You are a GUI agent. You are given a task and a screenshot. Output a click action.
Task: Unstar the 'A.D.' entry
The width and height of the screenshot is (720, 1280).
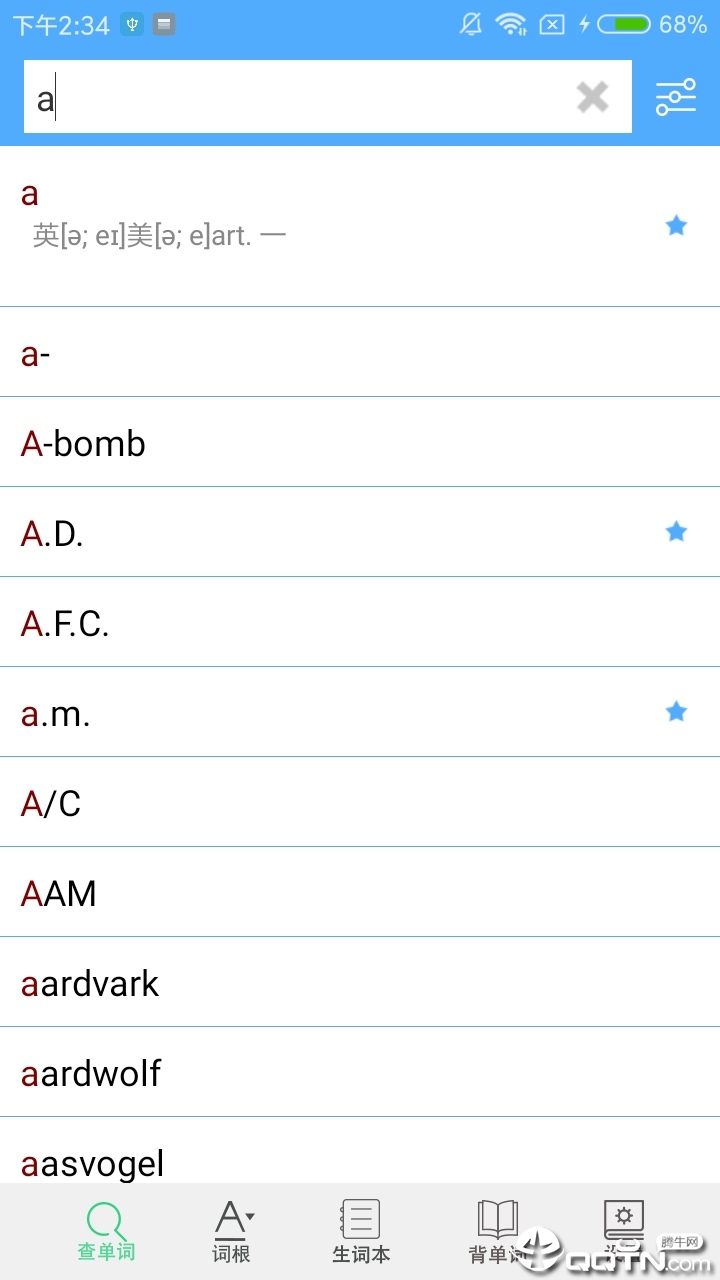(676, 532)
